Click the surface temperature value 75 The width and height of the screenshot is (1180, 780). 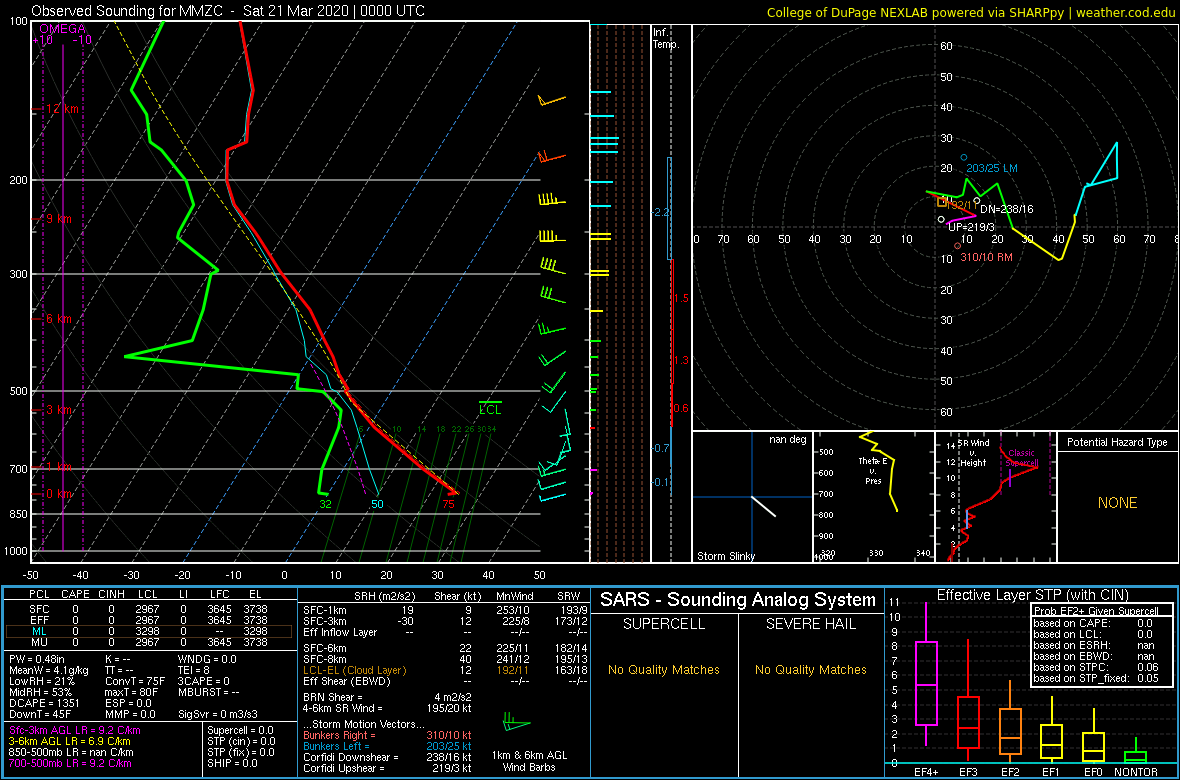click(x=449, y=504)
